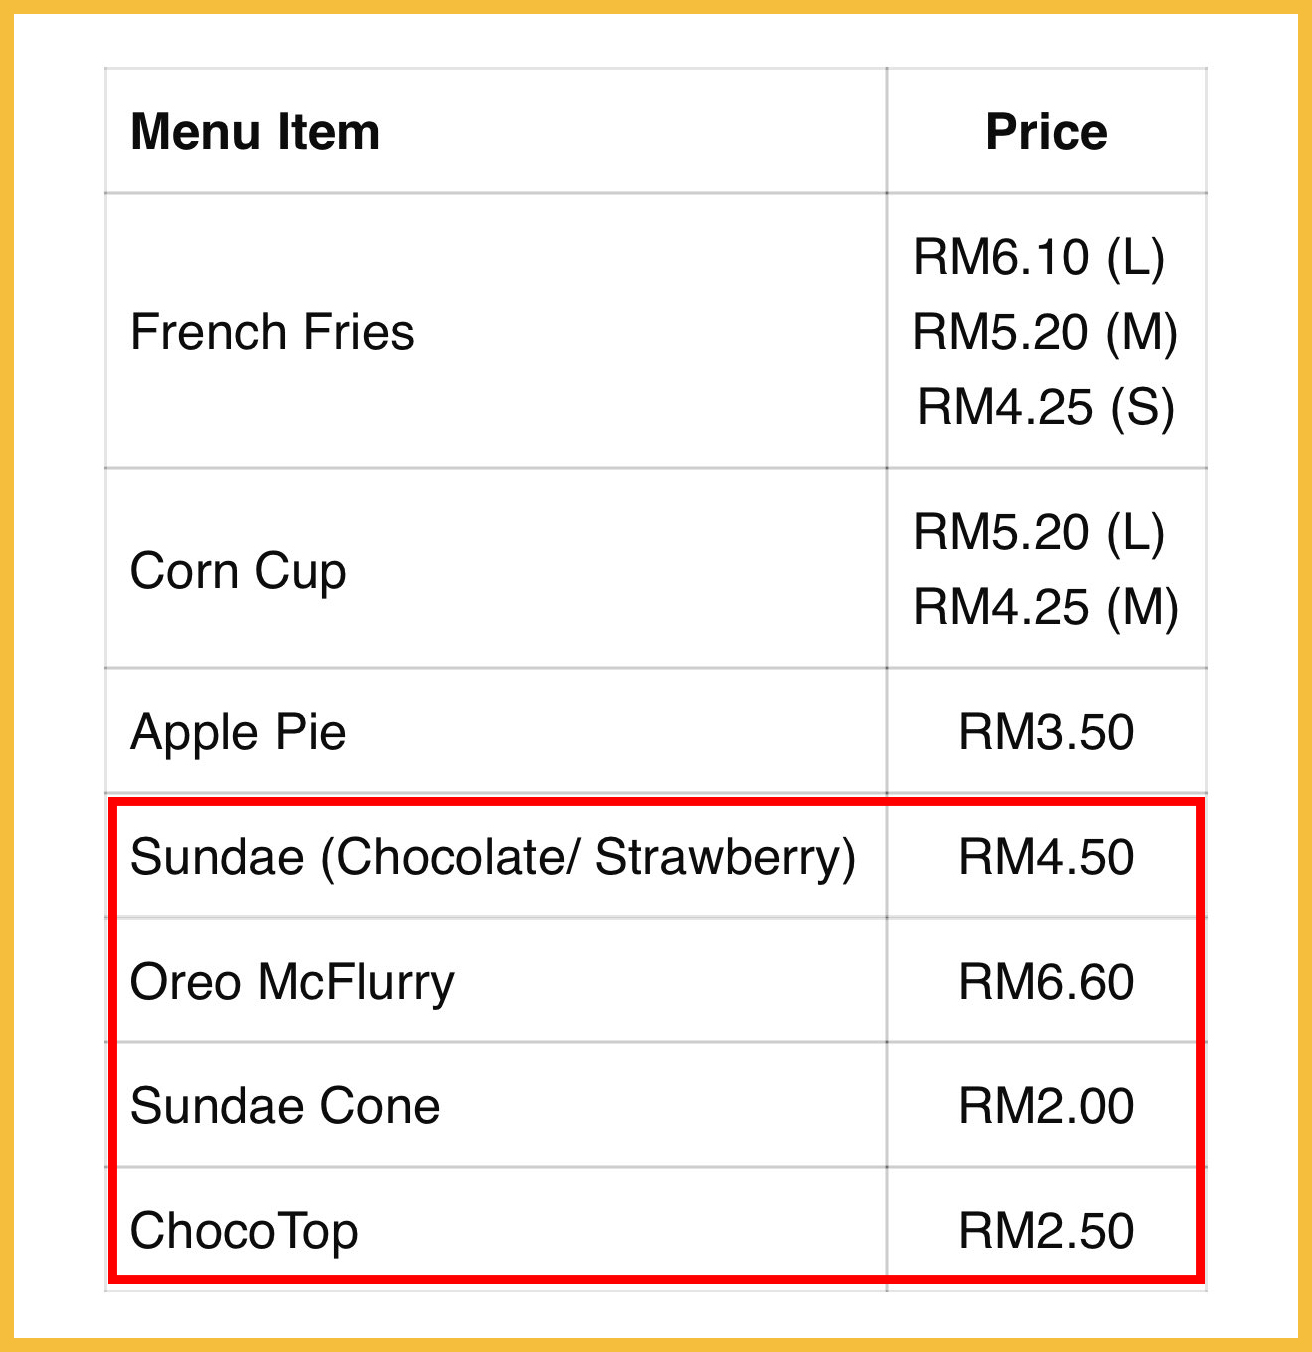This screenshot has height=1352, width=1312.
Task: Select the RM2.00 Sundae Cone price
Action: coord(1046,1106)
